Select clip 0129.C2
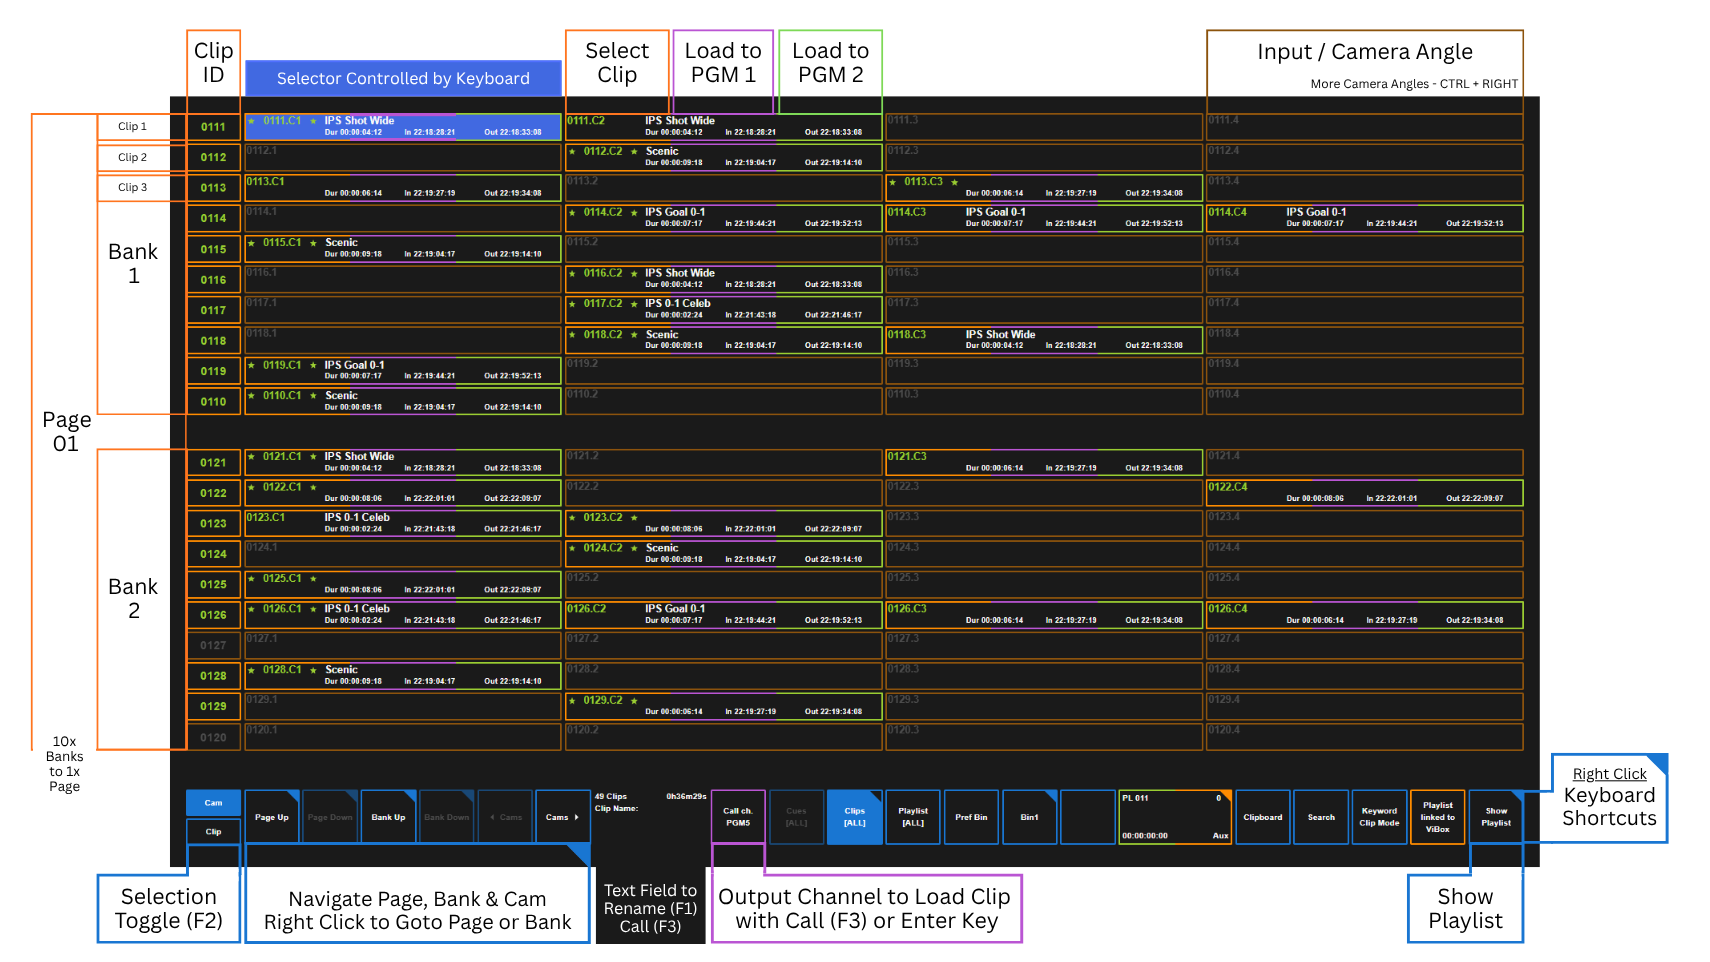The height and width of the screenshot is (962, 1710). point(724,706)
